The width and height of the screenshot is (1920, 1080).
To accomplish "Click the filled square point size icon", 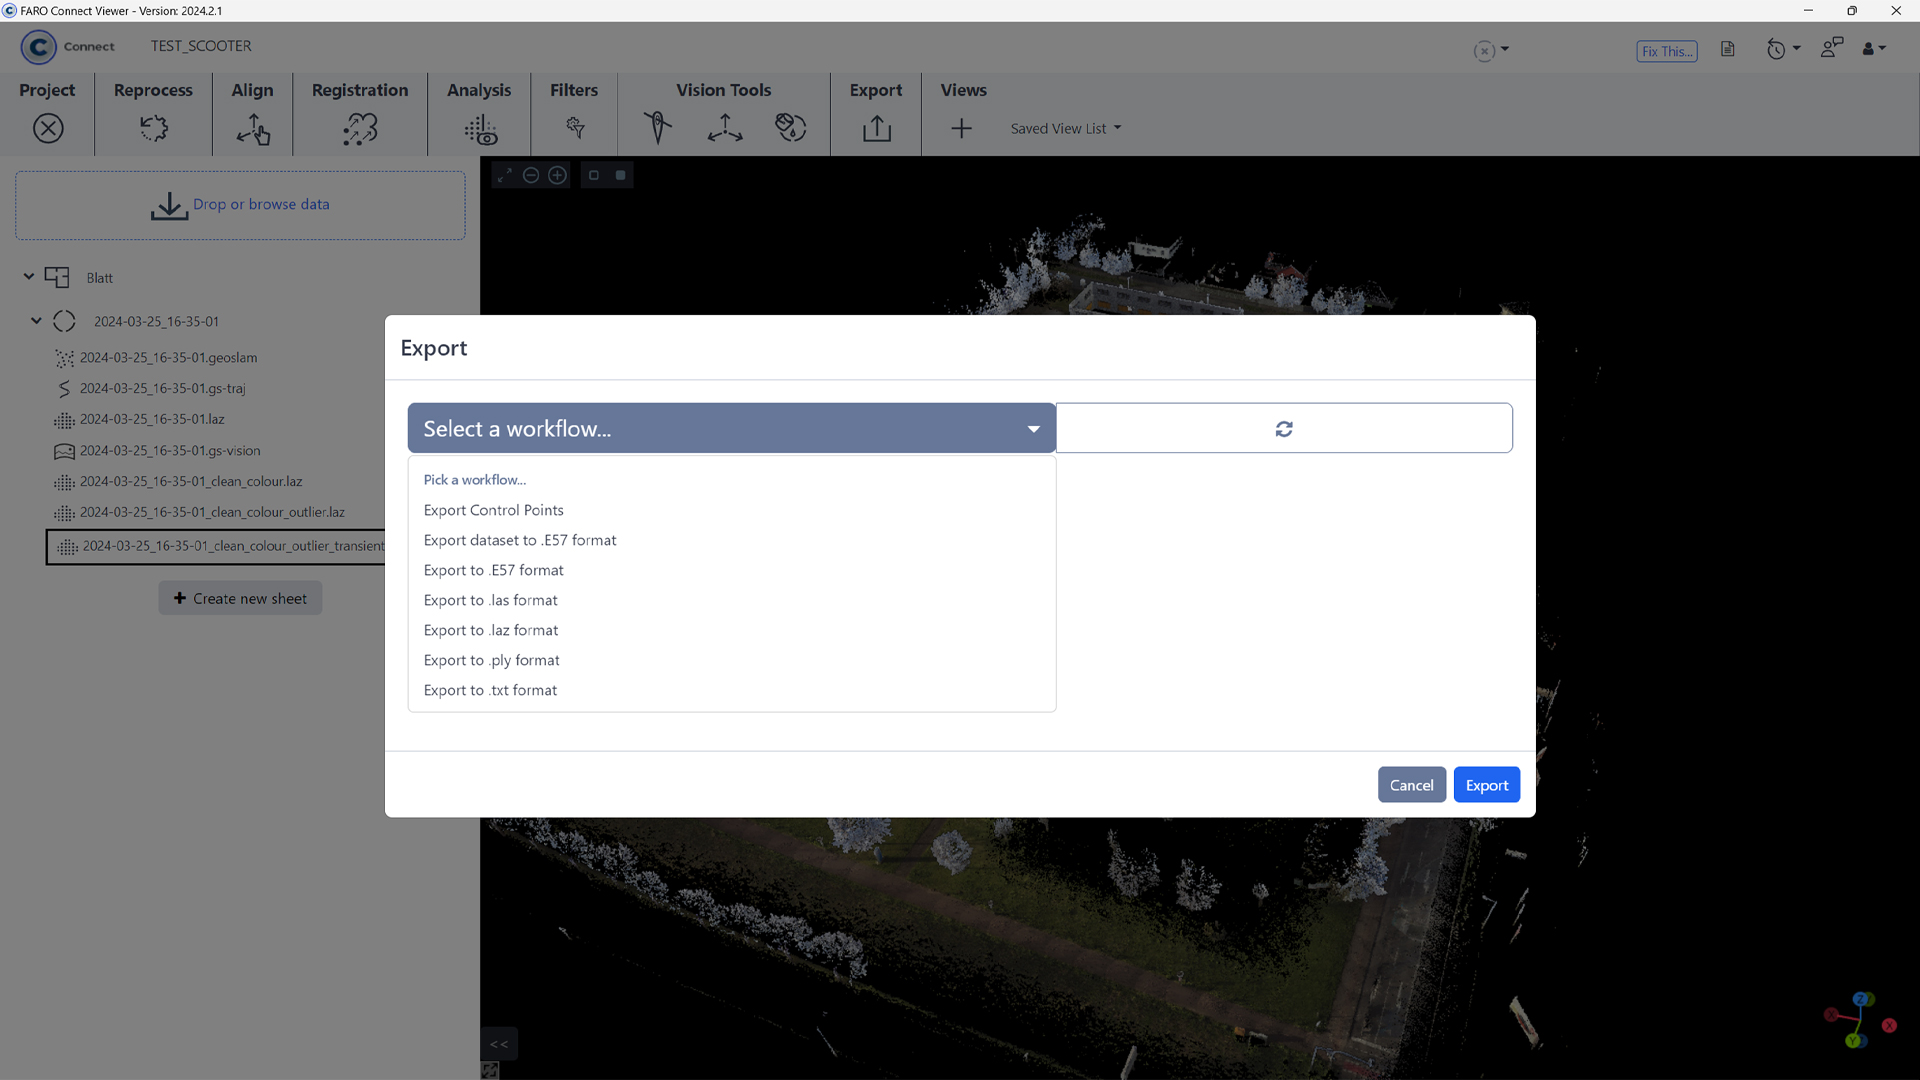I will 620,175.
